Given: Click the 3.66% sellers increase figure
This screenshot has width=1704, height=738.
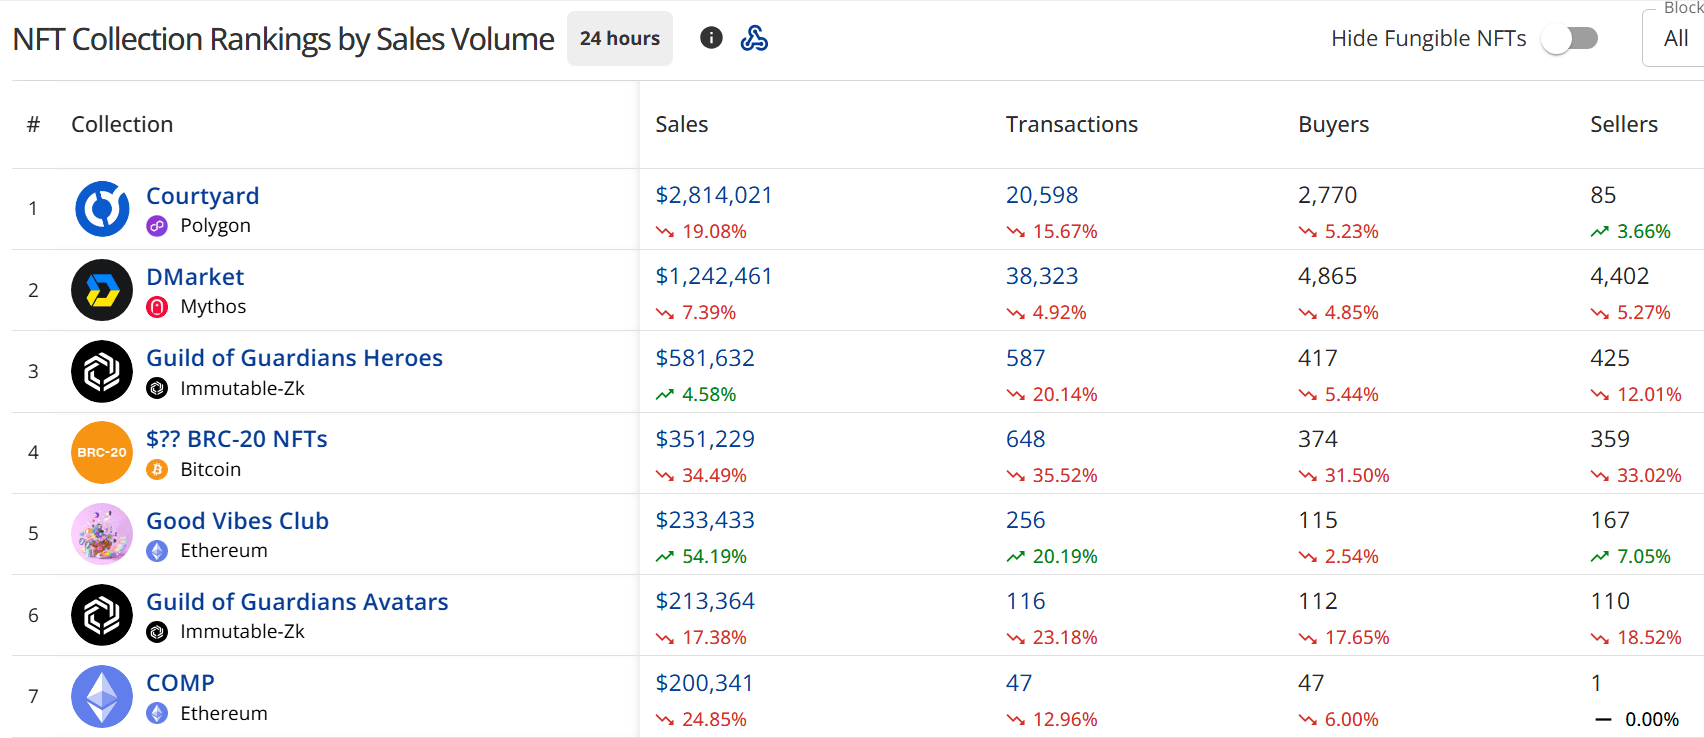Looking at the screenshot, I should click(1644, 231).
